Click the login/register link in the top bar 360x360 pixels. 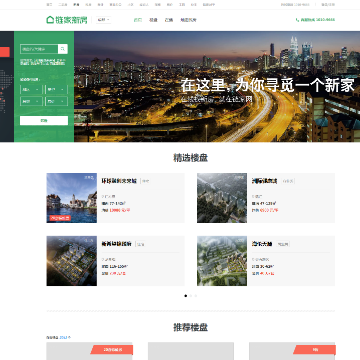[x=328, y=5]
